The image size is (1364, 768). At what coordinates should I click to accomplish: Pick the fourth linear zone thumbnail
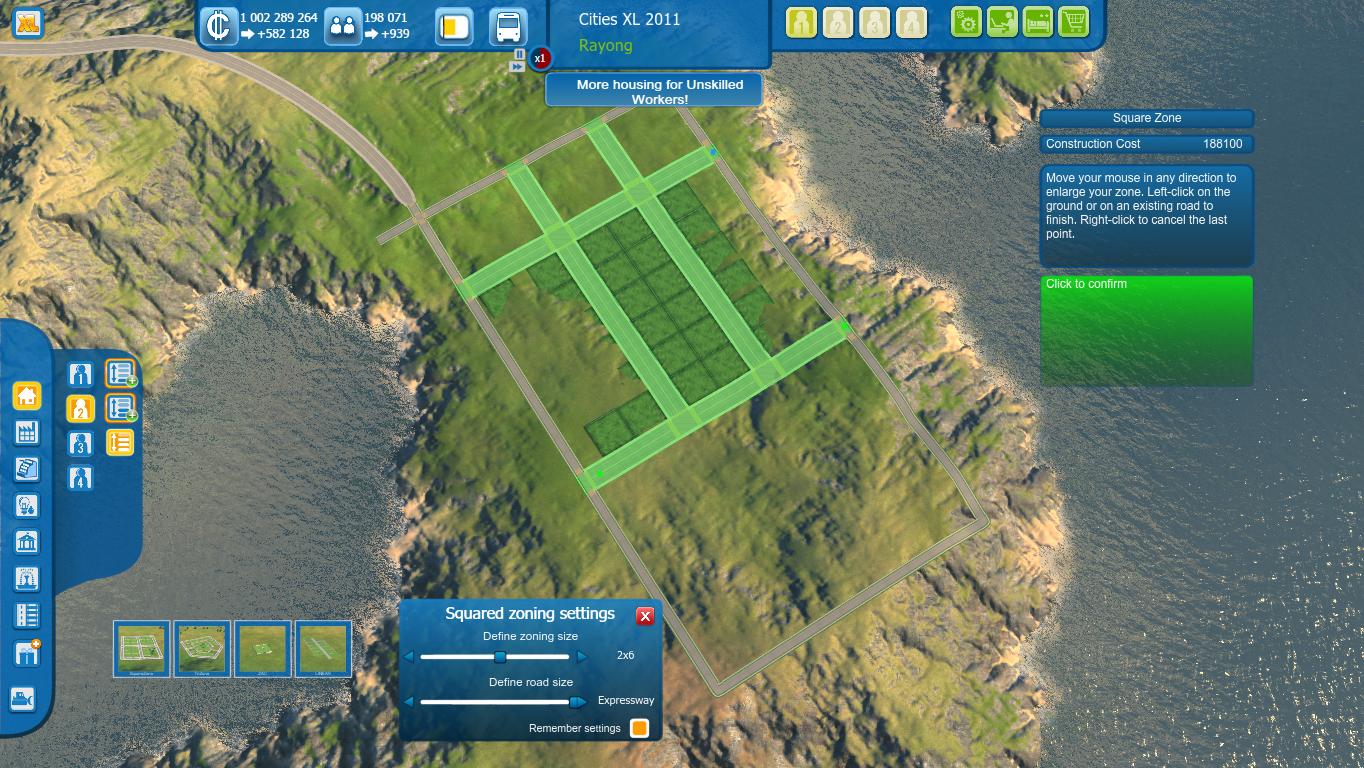[x=323, y=649]
